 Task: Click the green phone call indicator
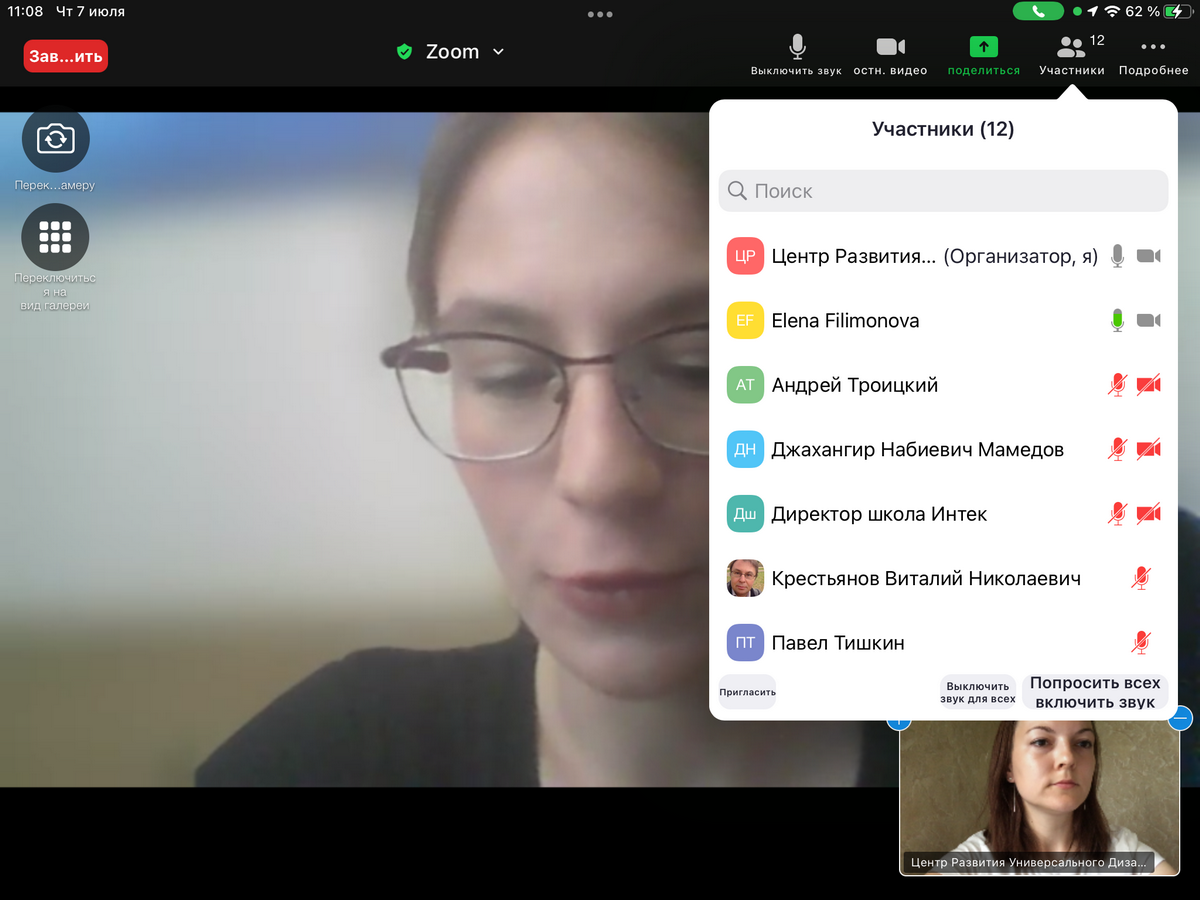[1038, 12]
